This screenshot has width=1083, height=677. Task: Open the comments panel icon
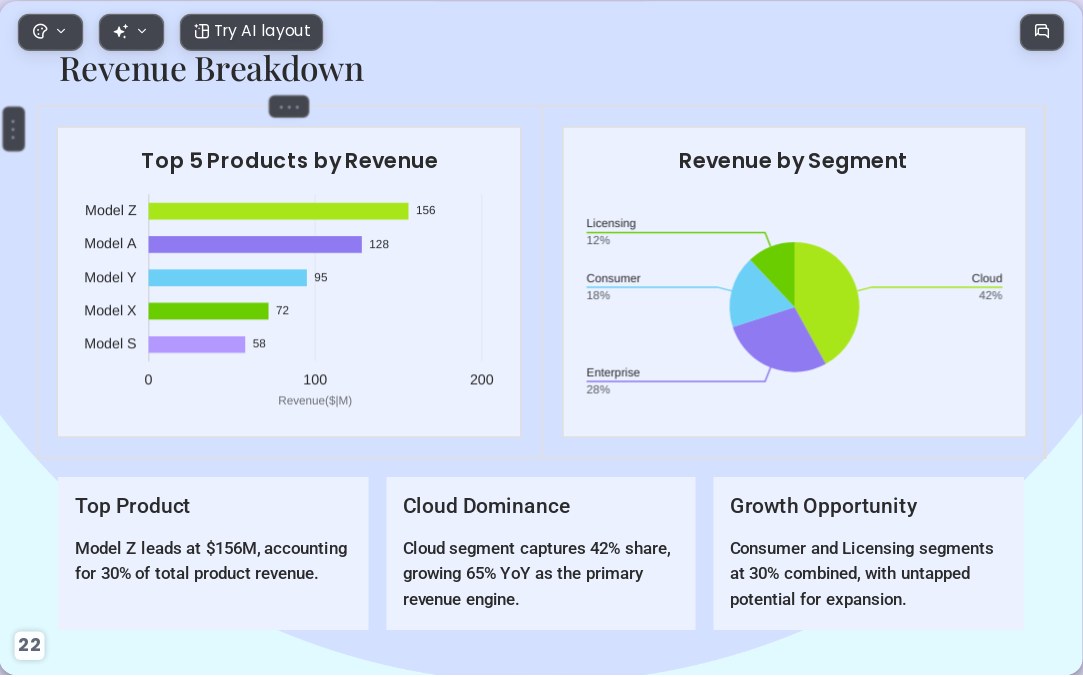point(1042,32)
